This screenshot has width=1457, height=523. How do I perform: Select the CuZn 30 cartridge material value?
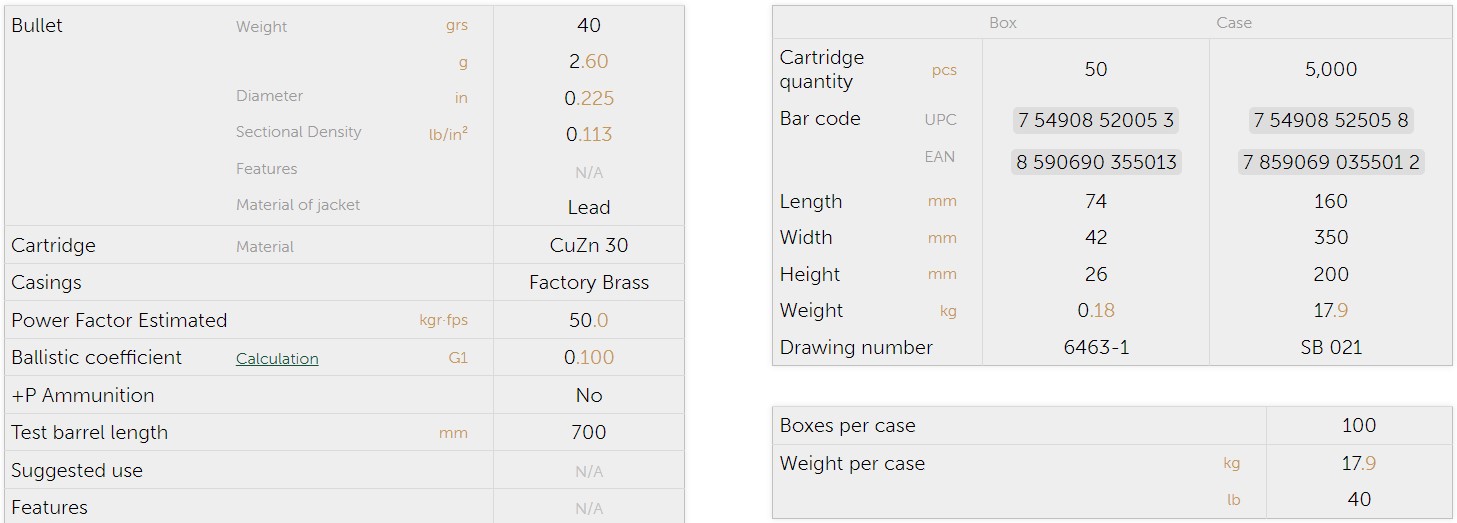588,245
